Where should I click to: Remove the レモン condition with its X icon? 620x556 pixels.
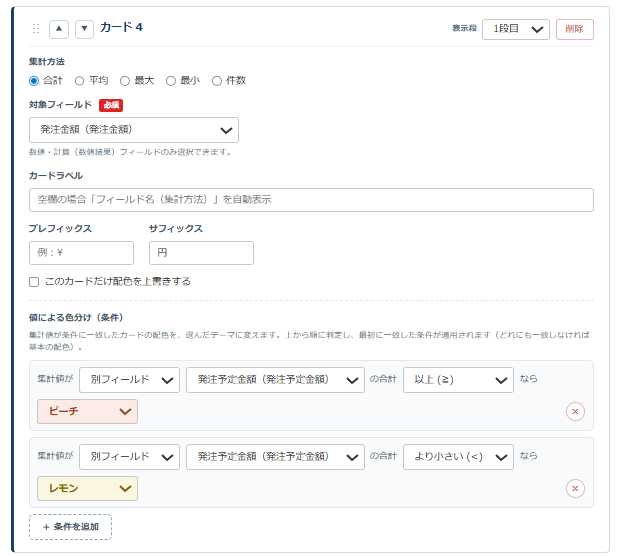[575, 489]
